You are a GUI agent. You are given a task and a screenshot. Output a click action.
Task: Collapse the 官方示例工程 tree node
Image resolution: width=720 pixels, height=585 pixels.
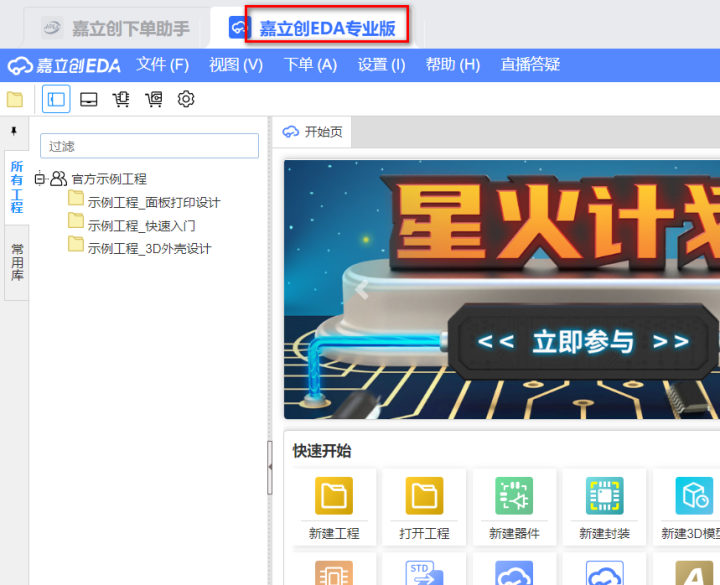tap(40, 179)
